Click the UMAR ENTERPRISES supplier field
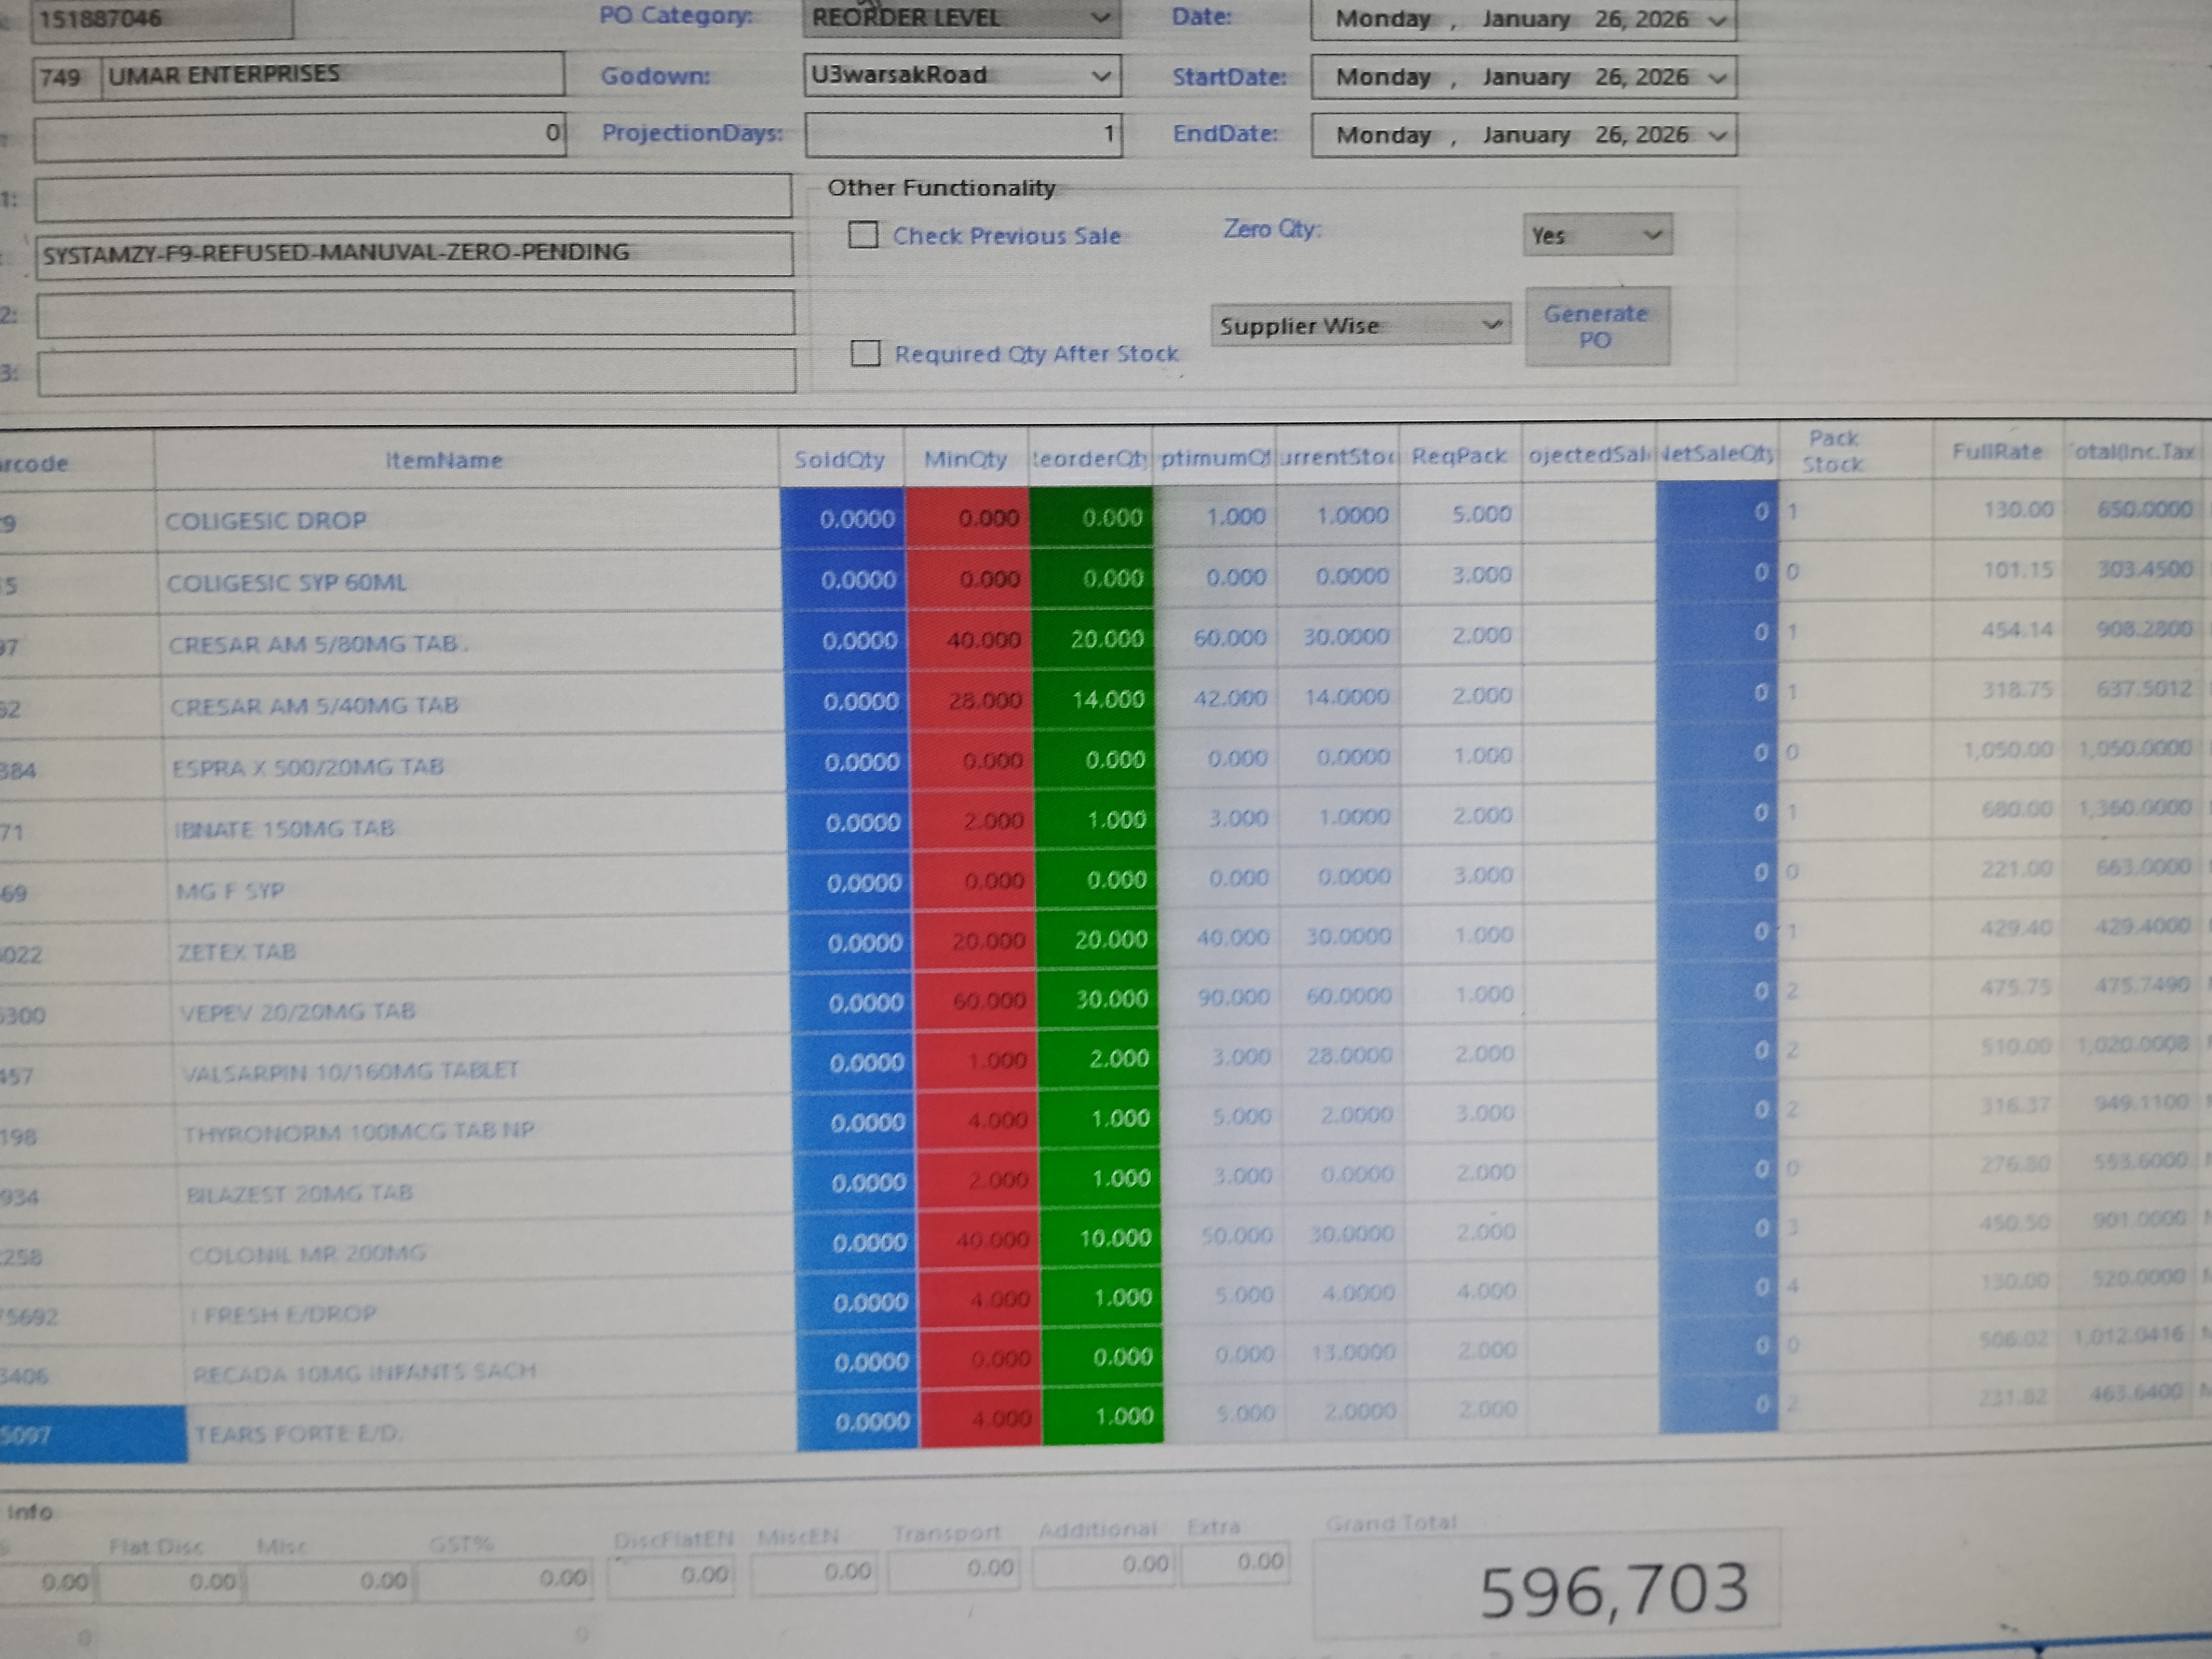 [330, 75]
